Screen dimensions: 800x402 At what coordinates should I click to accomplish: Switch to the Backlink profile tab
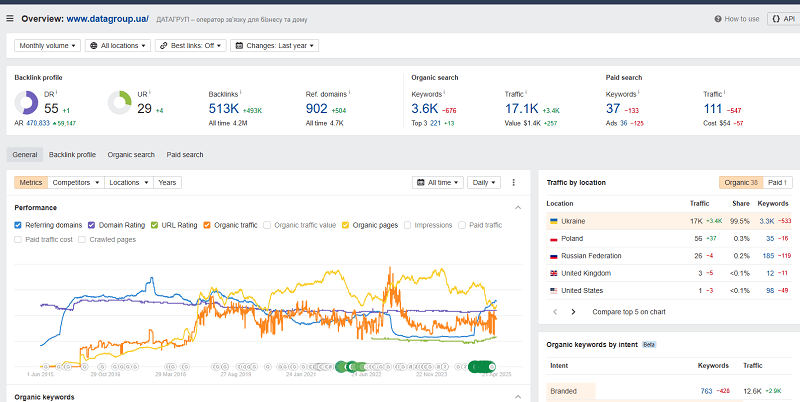point(72,155)
